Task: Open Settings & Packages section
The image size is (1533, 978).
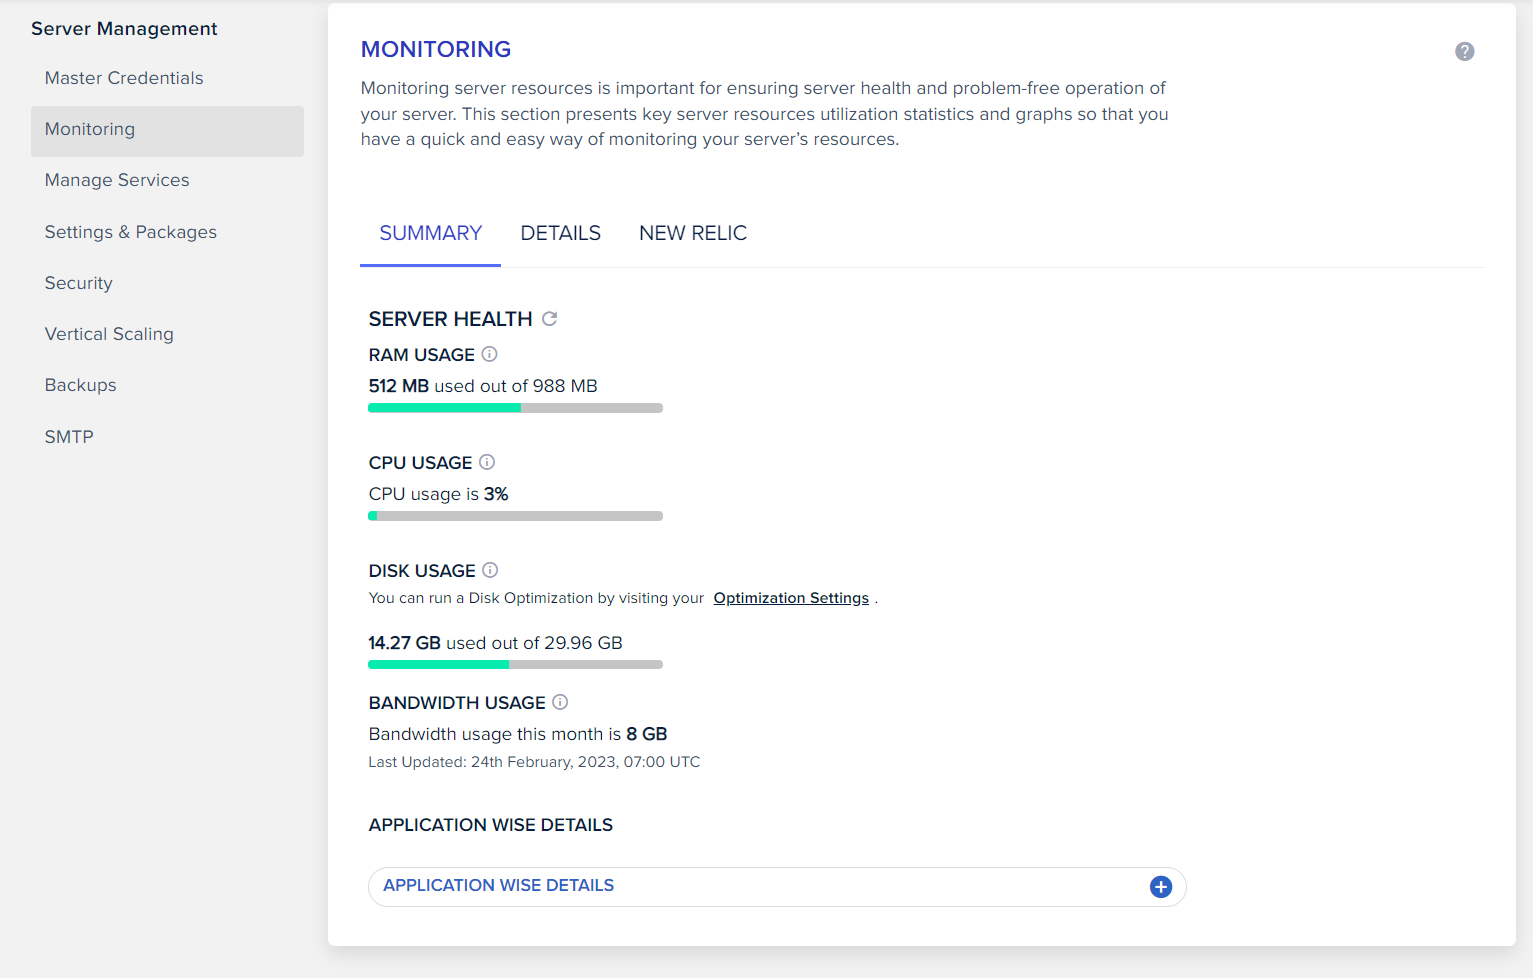Action: click(x=131, y=232)
